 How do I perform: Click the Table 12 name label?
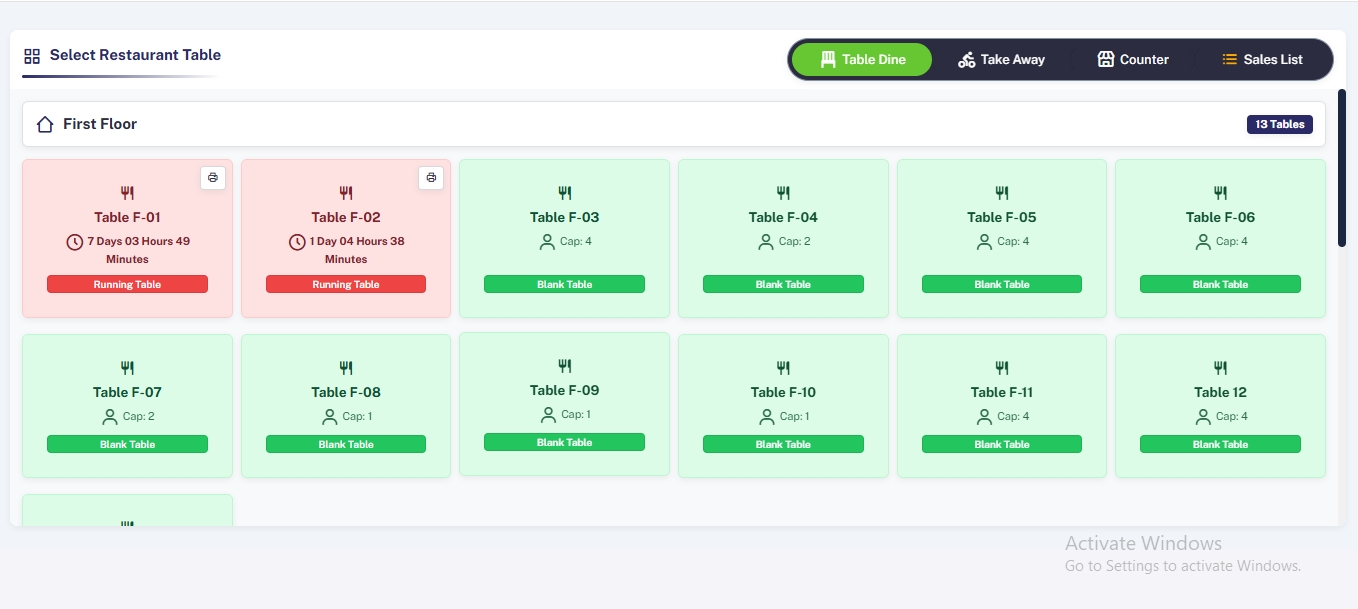[x=1220, y=392]
